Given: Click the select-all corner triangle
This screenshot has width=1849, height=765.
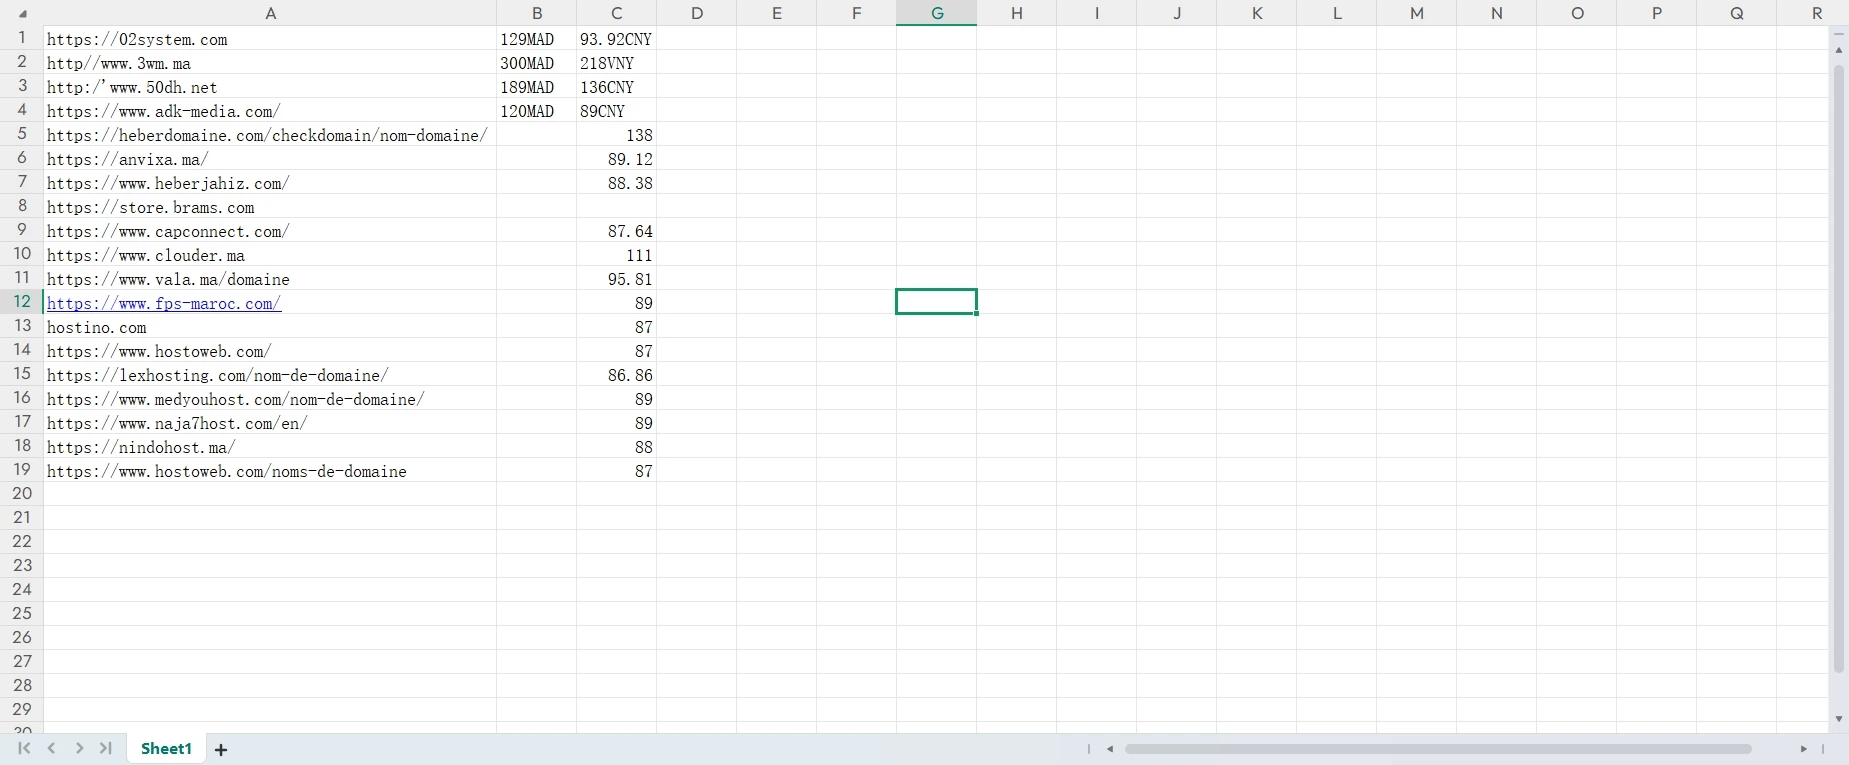Looking at the screenshot, I should coord(22,14).
